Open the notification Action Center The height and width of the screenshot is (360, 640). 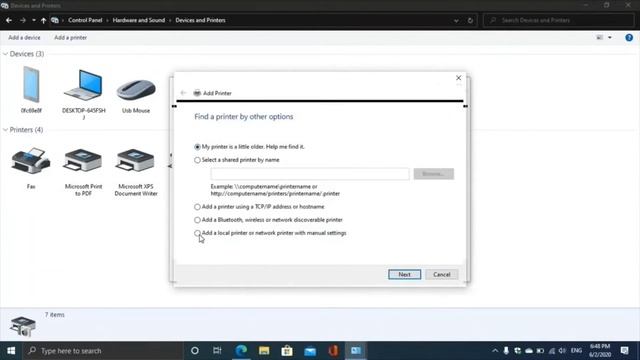pos(624,351)
